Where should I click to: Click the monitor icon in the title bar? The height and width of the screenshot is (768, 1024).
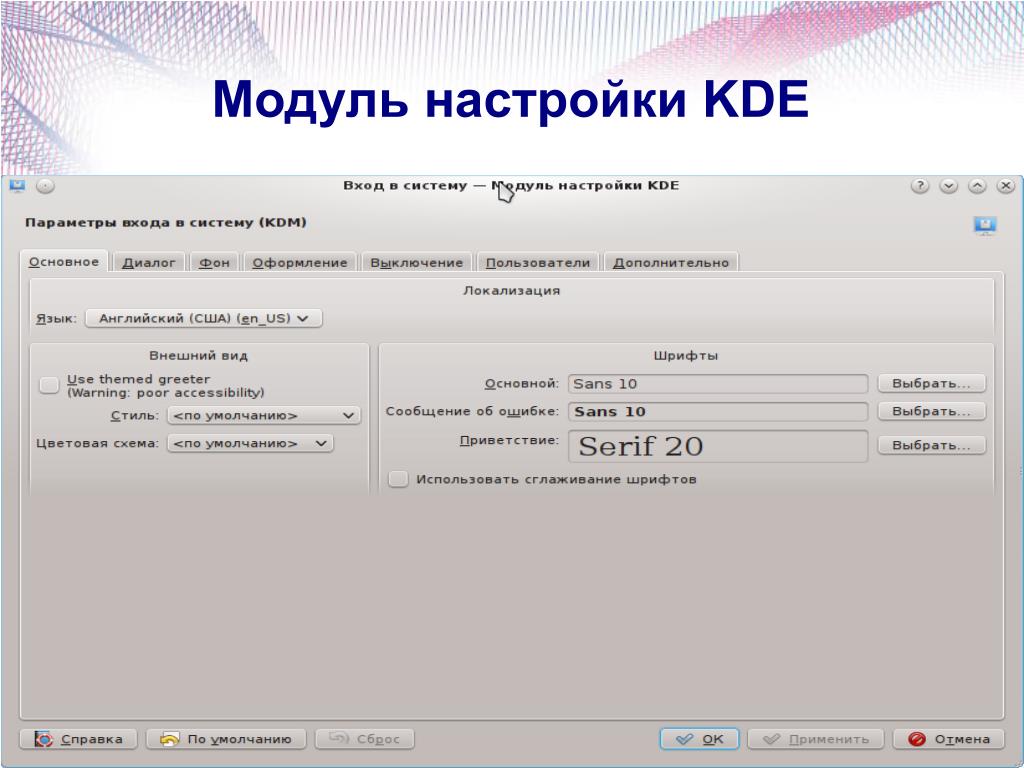click(17, 186)
